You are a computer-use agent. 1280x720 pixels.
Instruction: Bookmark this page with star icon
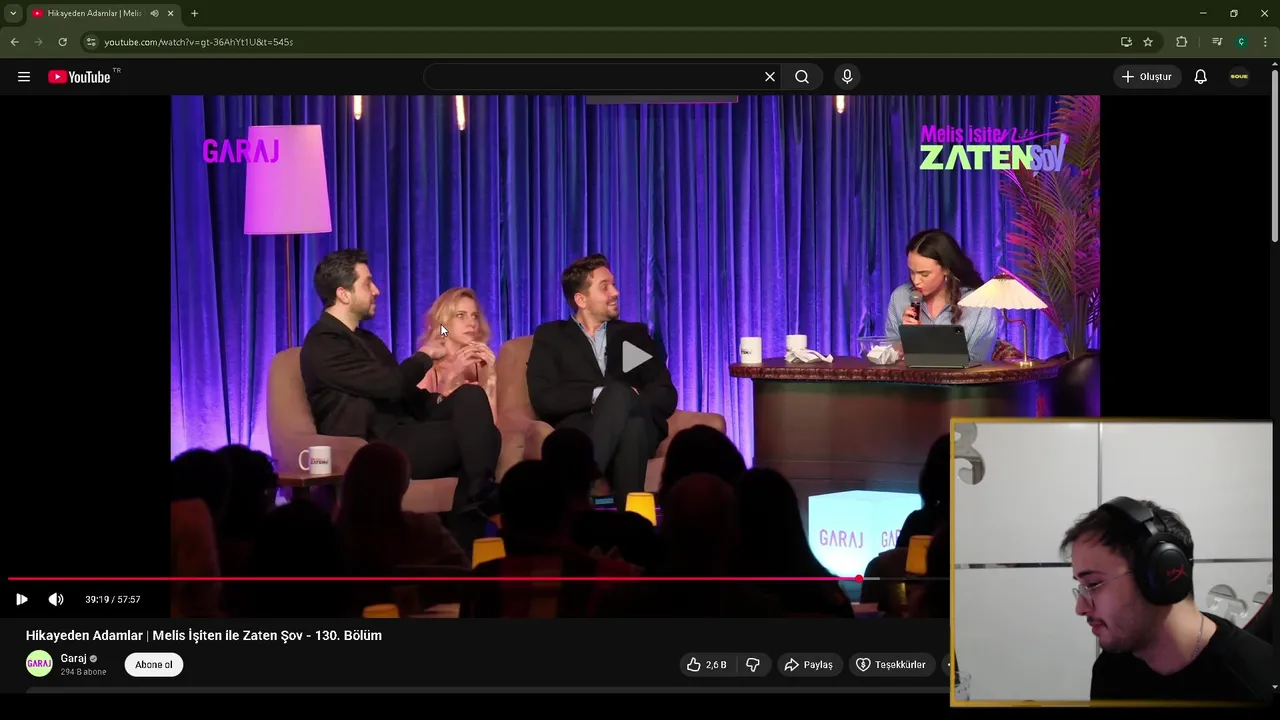click(x=1148, y=42)
